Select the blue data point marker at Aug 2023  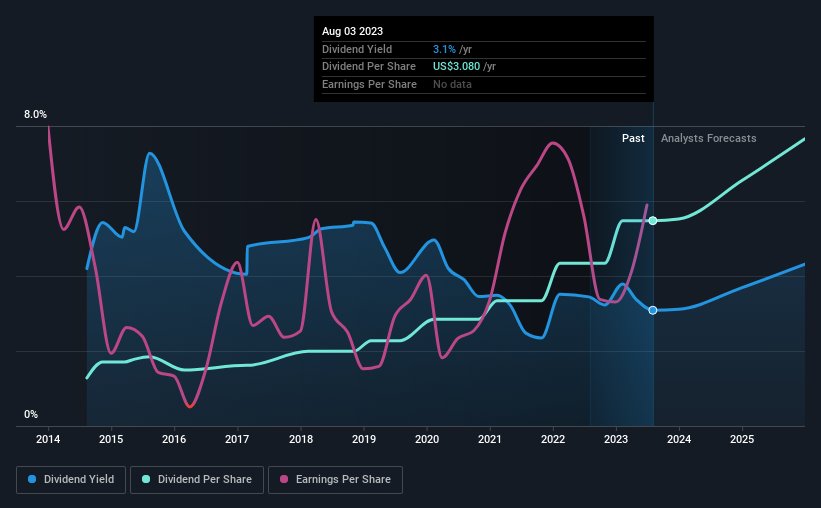click(653, 311)
